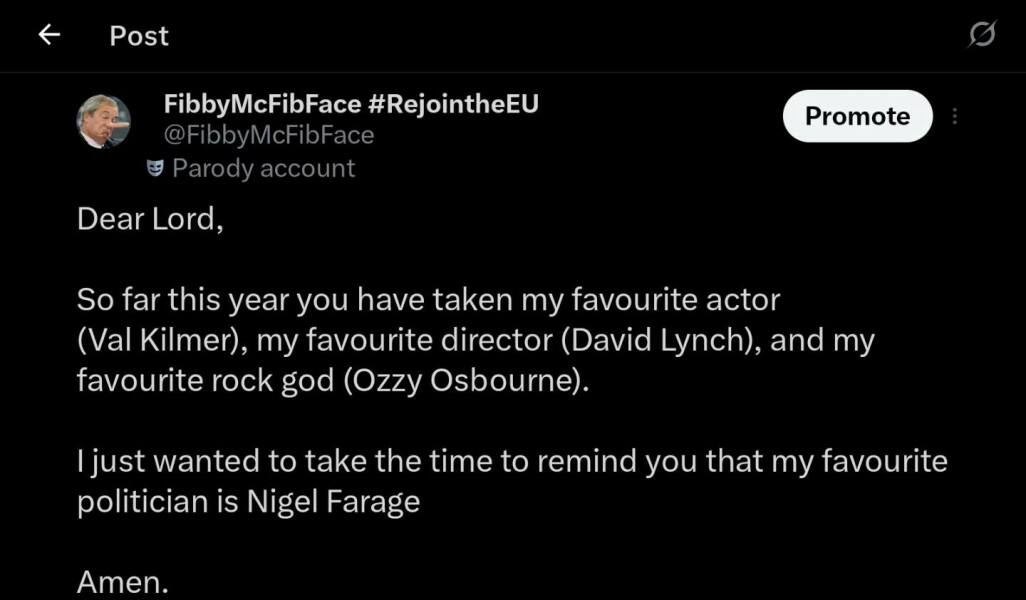Screen dimensions: 1026x600
Task: Click the Parody account label text
Action: click(x=263, y=168)
